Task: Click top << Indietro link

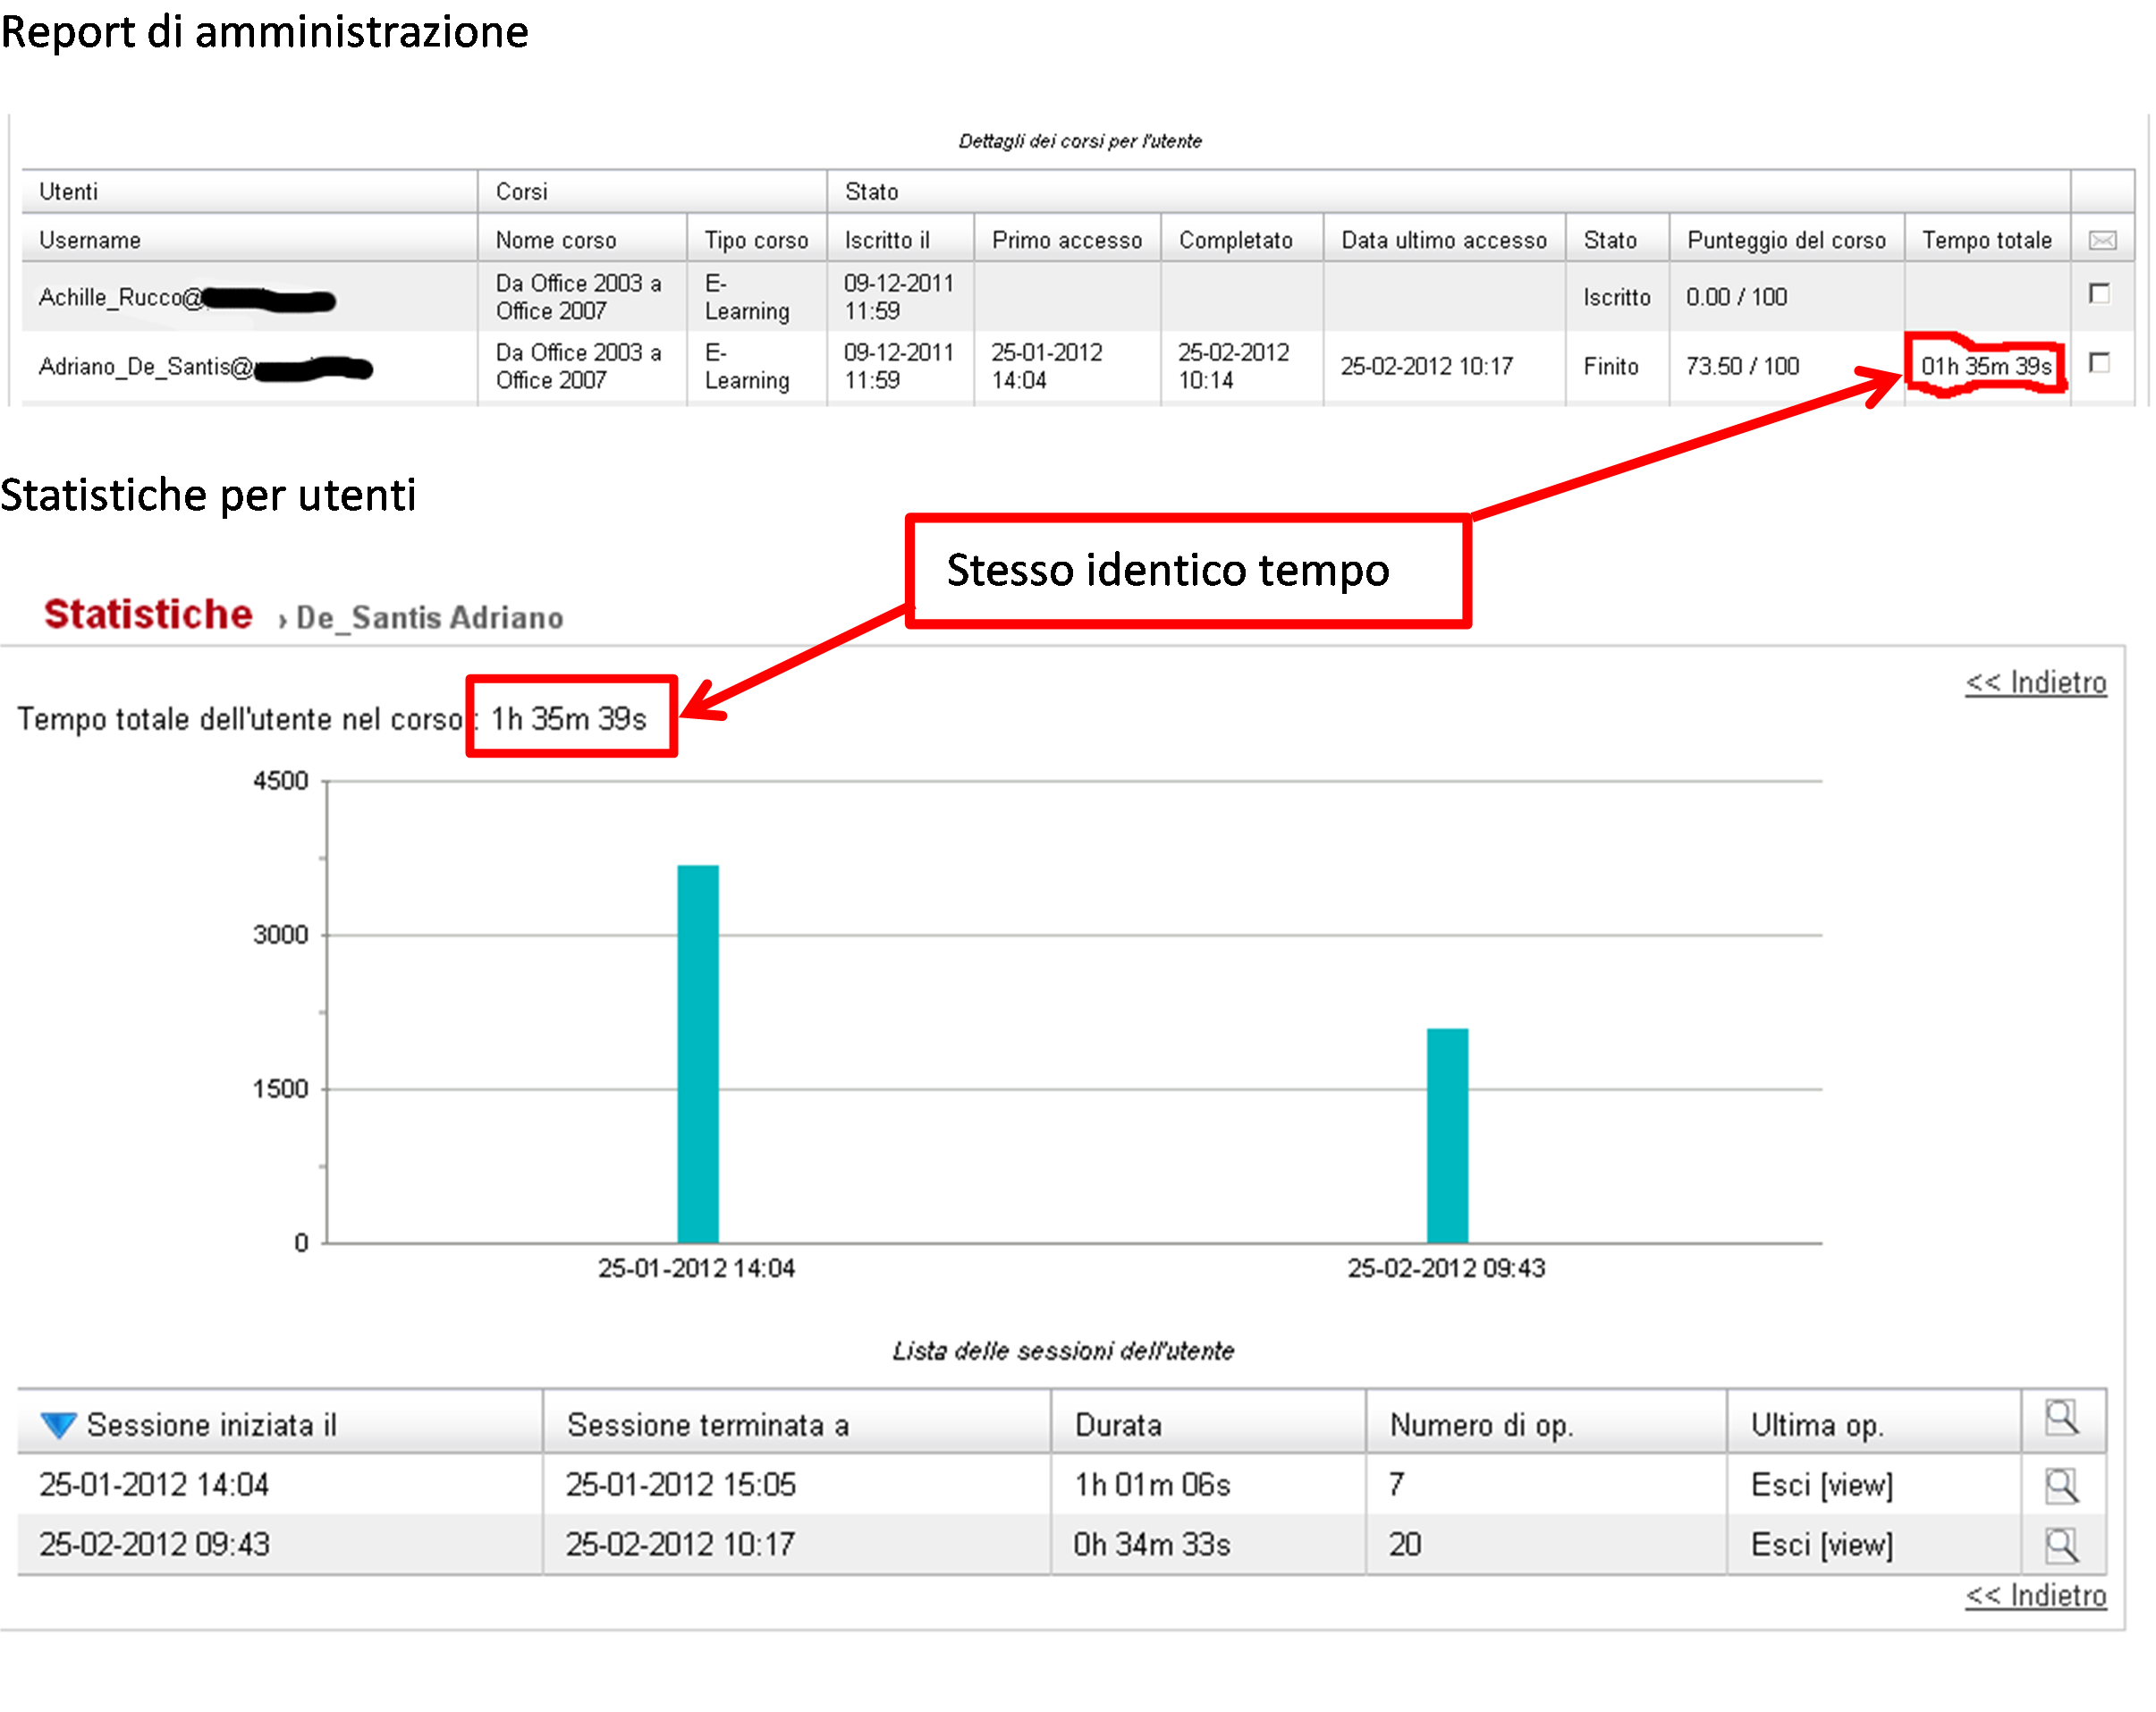Action: [x=2036, y=682]
